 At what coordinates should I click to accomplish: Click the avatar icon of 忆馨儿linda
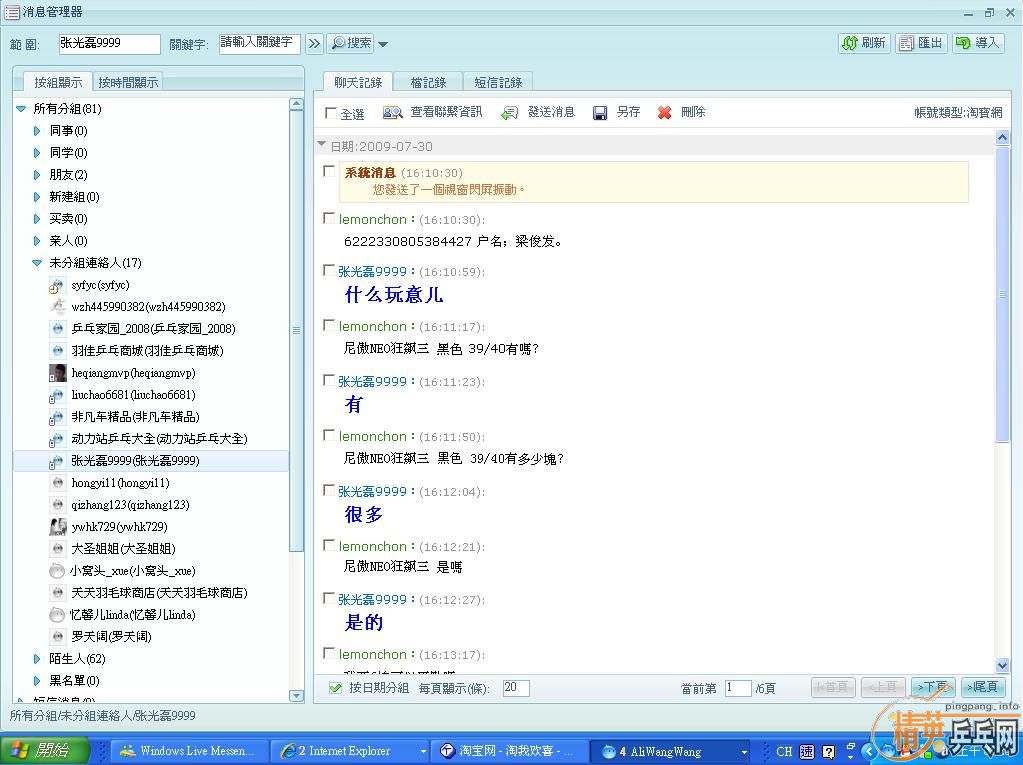point(57,614)
